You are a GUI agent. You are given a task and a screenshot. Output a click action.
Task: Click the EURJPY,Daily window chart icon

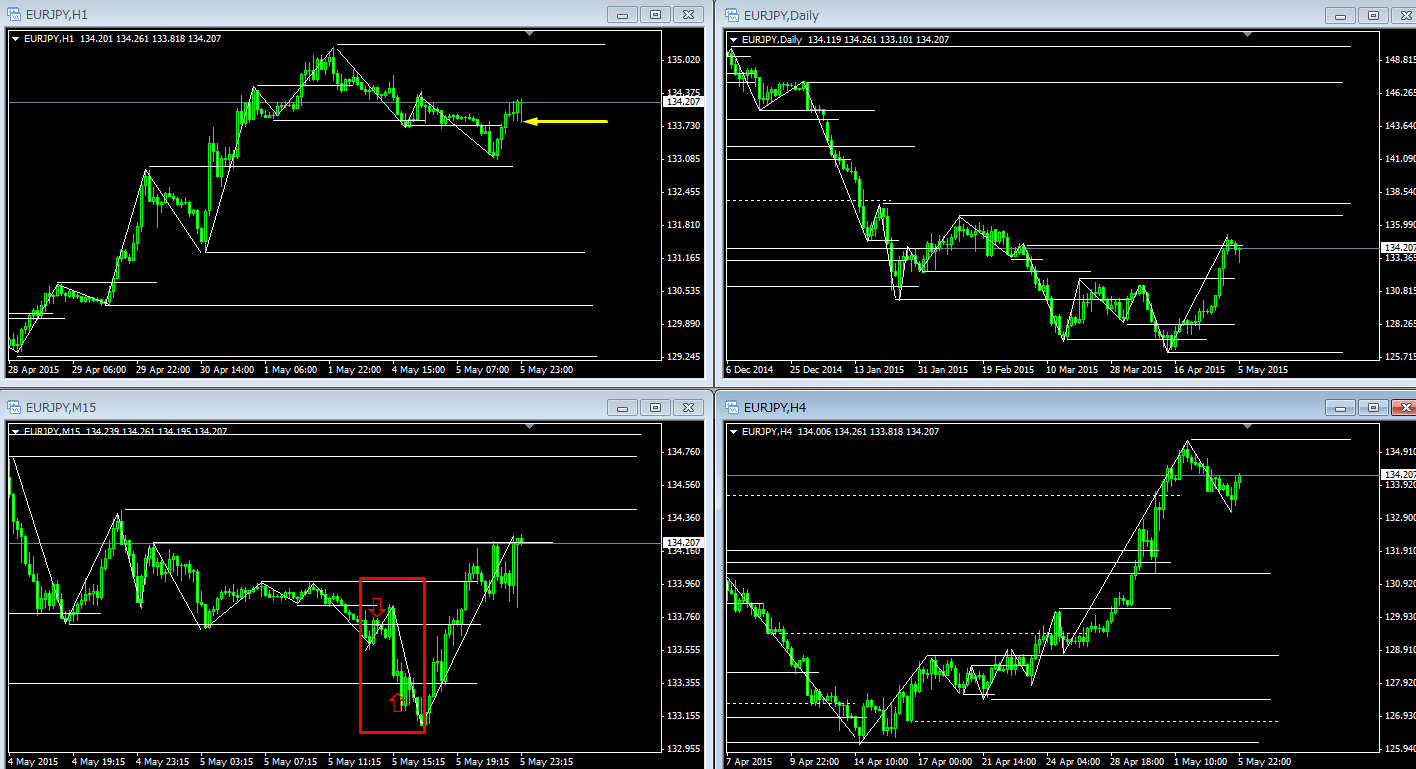732,15
